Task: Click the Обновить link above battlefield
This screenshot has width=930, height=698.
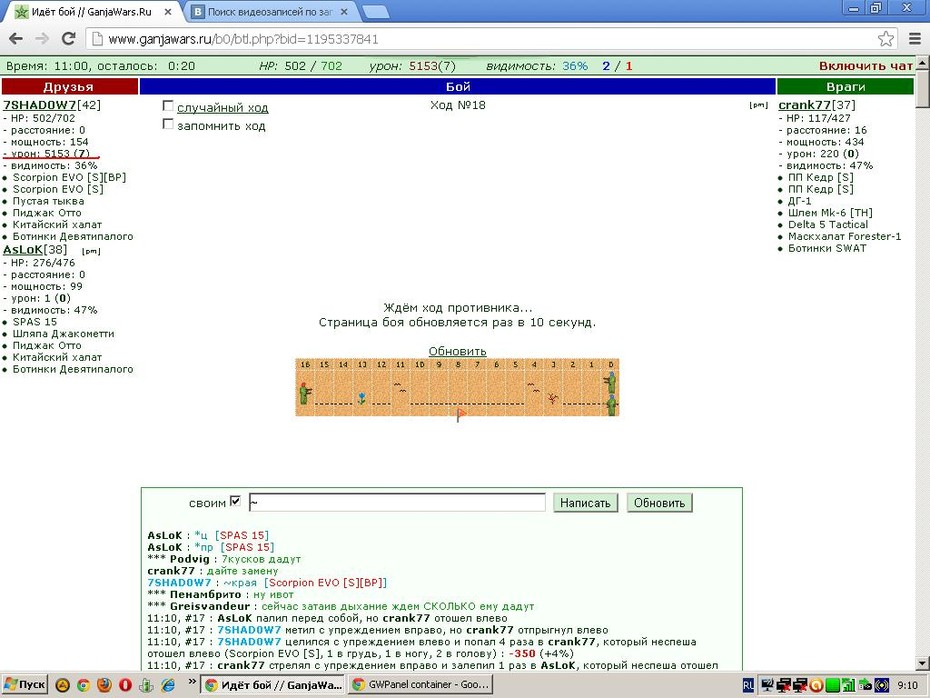Action: click(457, 351)
